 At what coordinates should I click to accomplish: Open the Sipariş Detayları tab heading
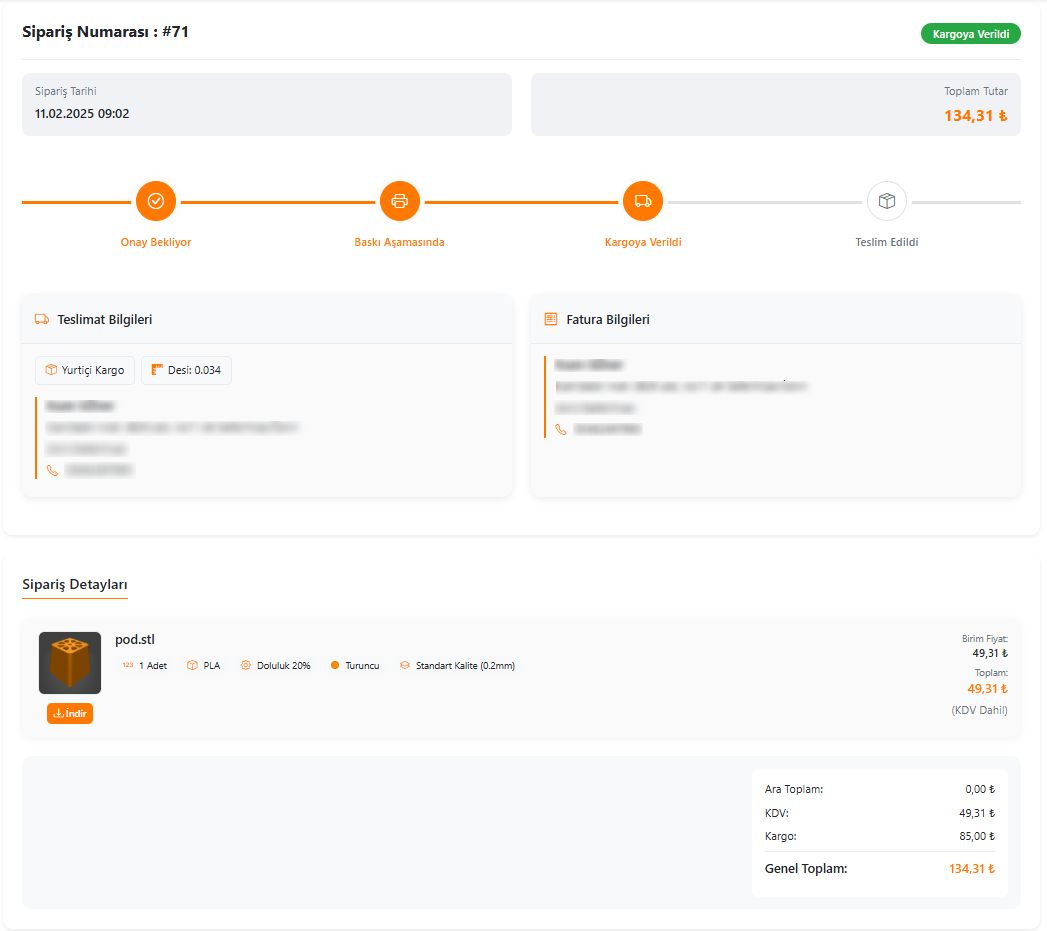[75, 585]
